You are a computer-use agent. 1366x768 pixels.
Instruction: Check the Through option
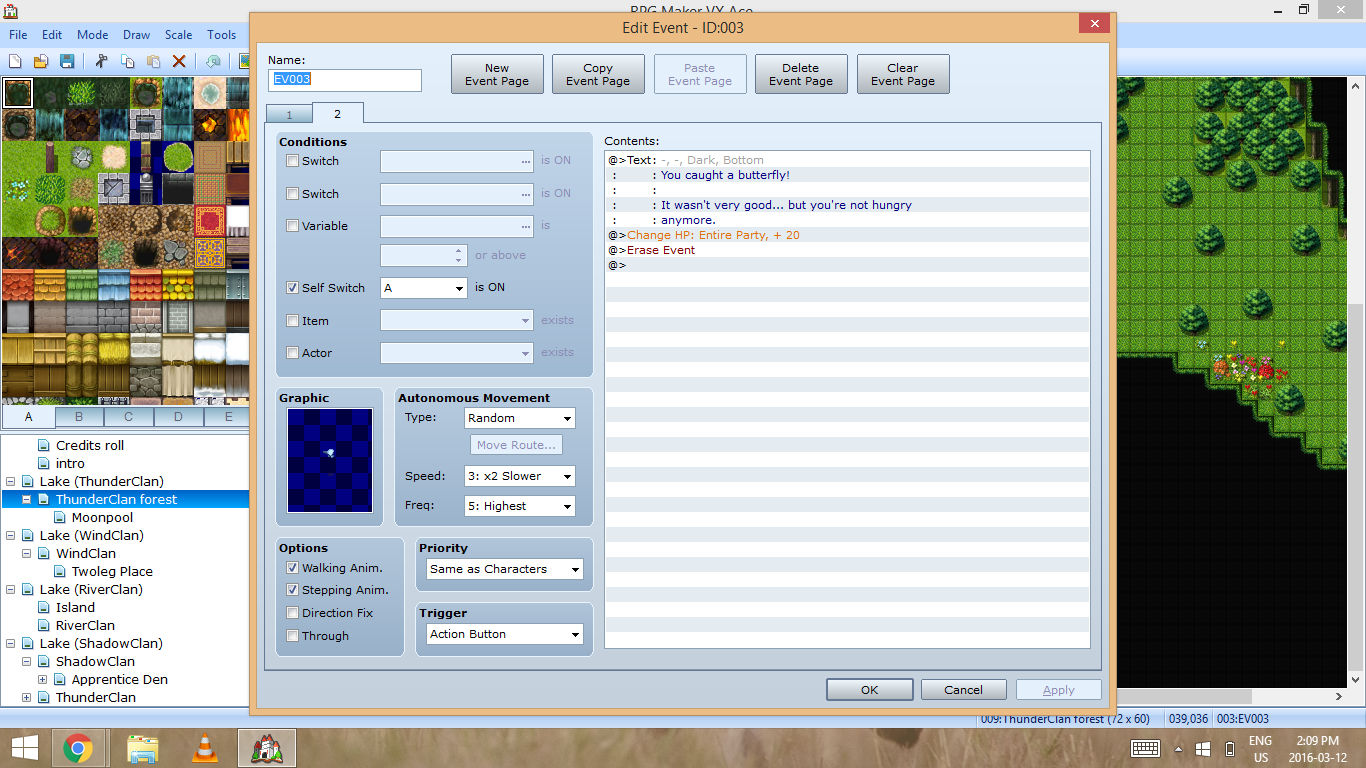pyautogui.click(x=292, y=636)
